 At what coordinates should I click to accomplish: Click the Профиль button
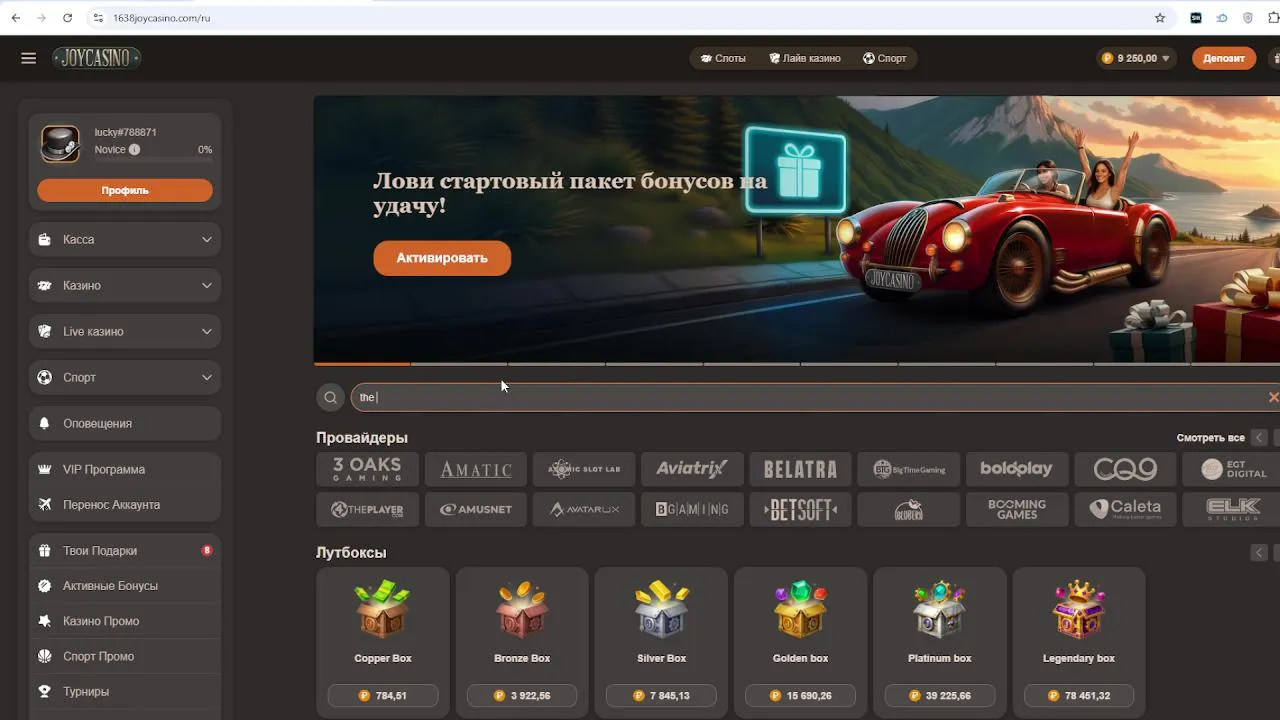coord(125,190)
